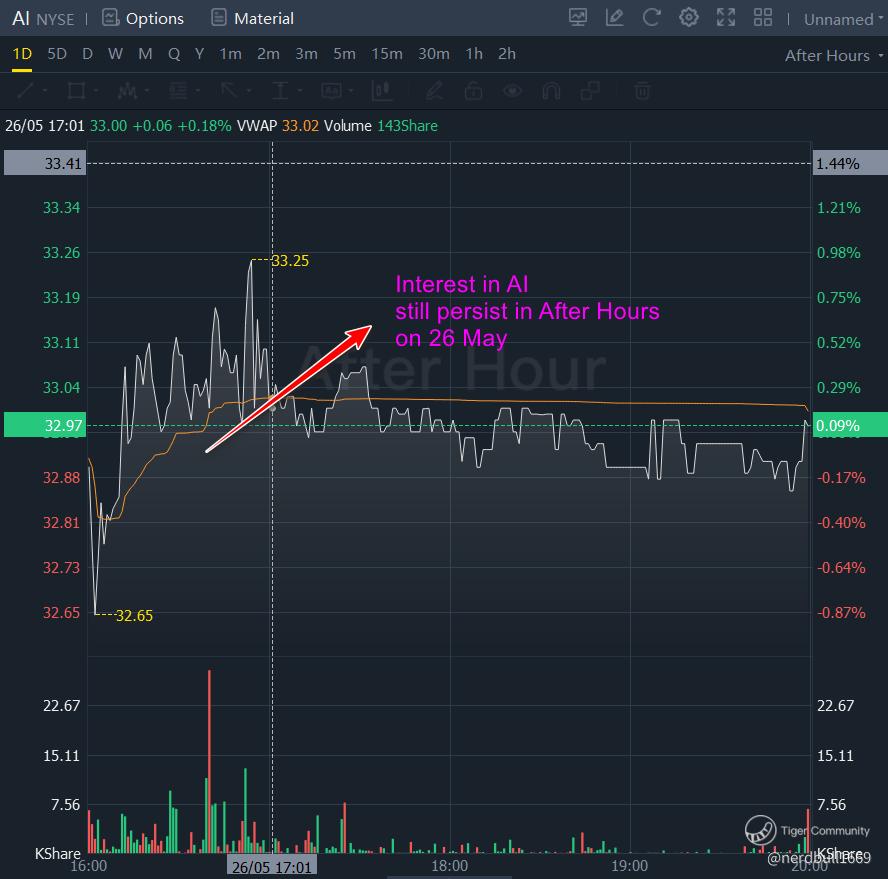The image size is (888, 879).
Task: Expand the measure tool dropdown arrow
Action: tap(300, 91)
